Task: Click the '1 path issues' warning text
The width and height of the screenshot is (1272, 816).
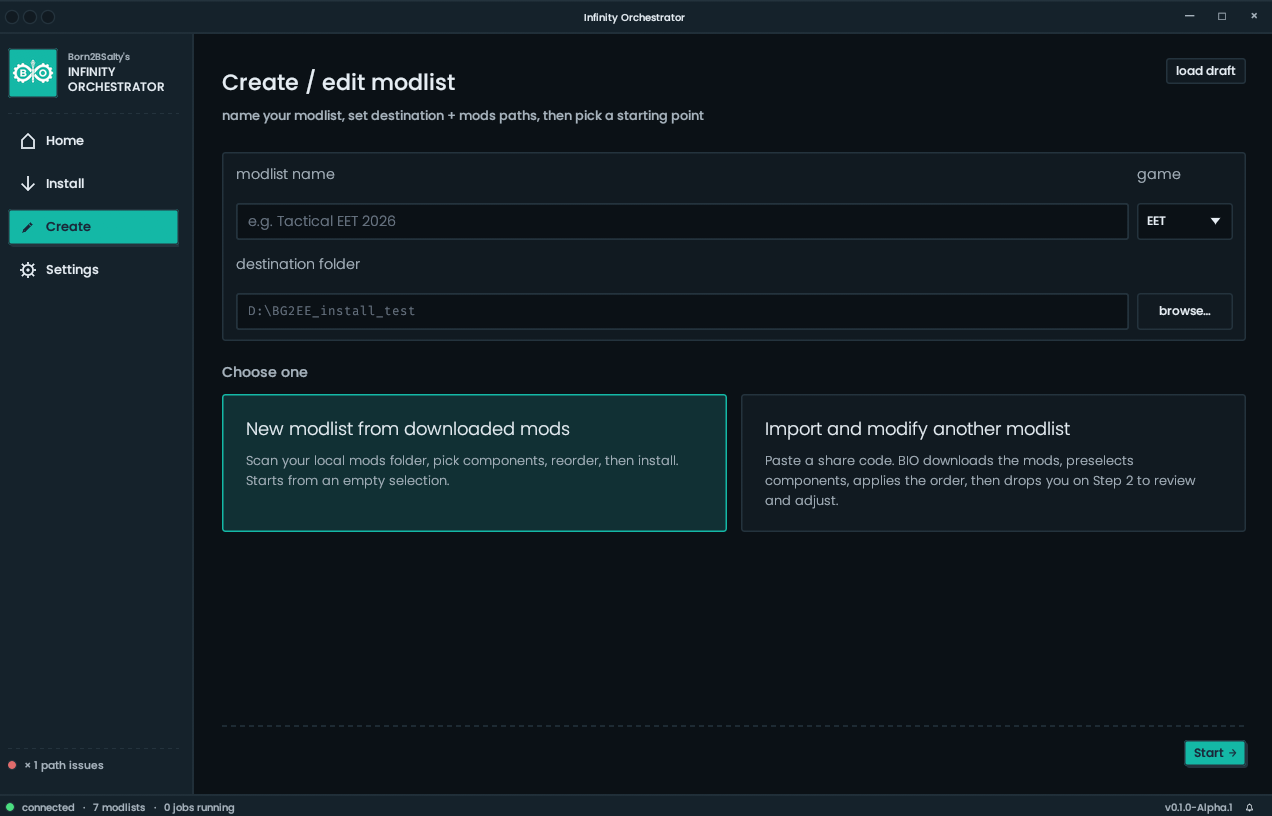Action: pyautogui.click(x=64, y=765)
